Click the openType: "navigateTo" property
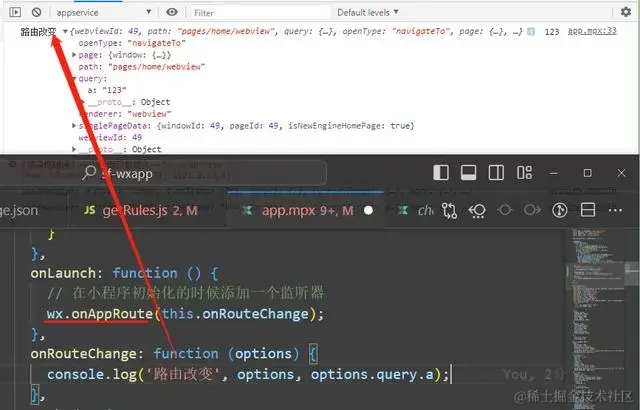 [132, 43]
